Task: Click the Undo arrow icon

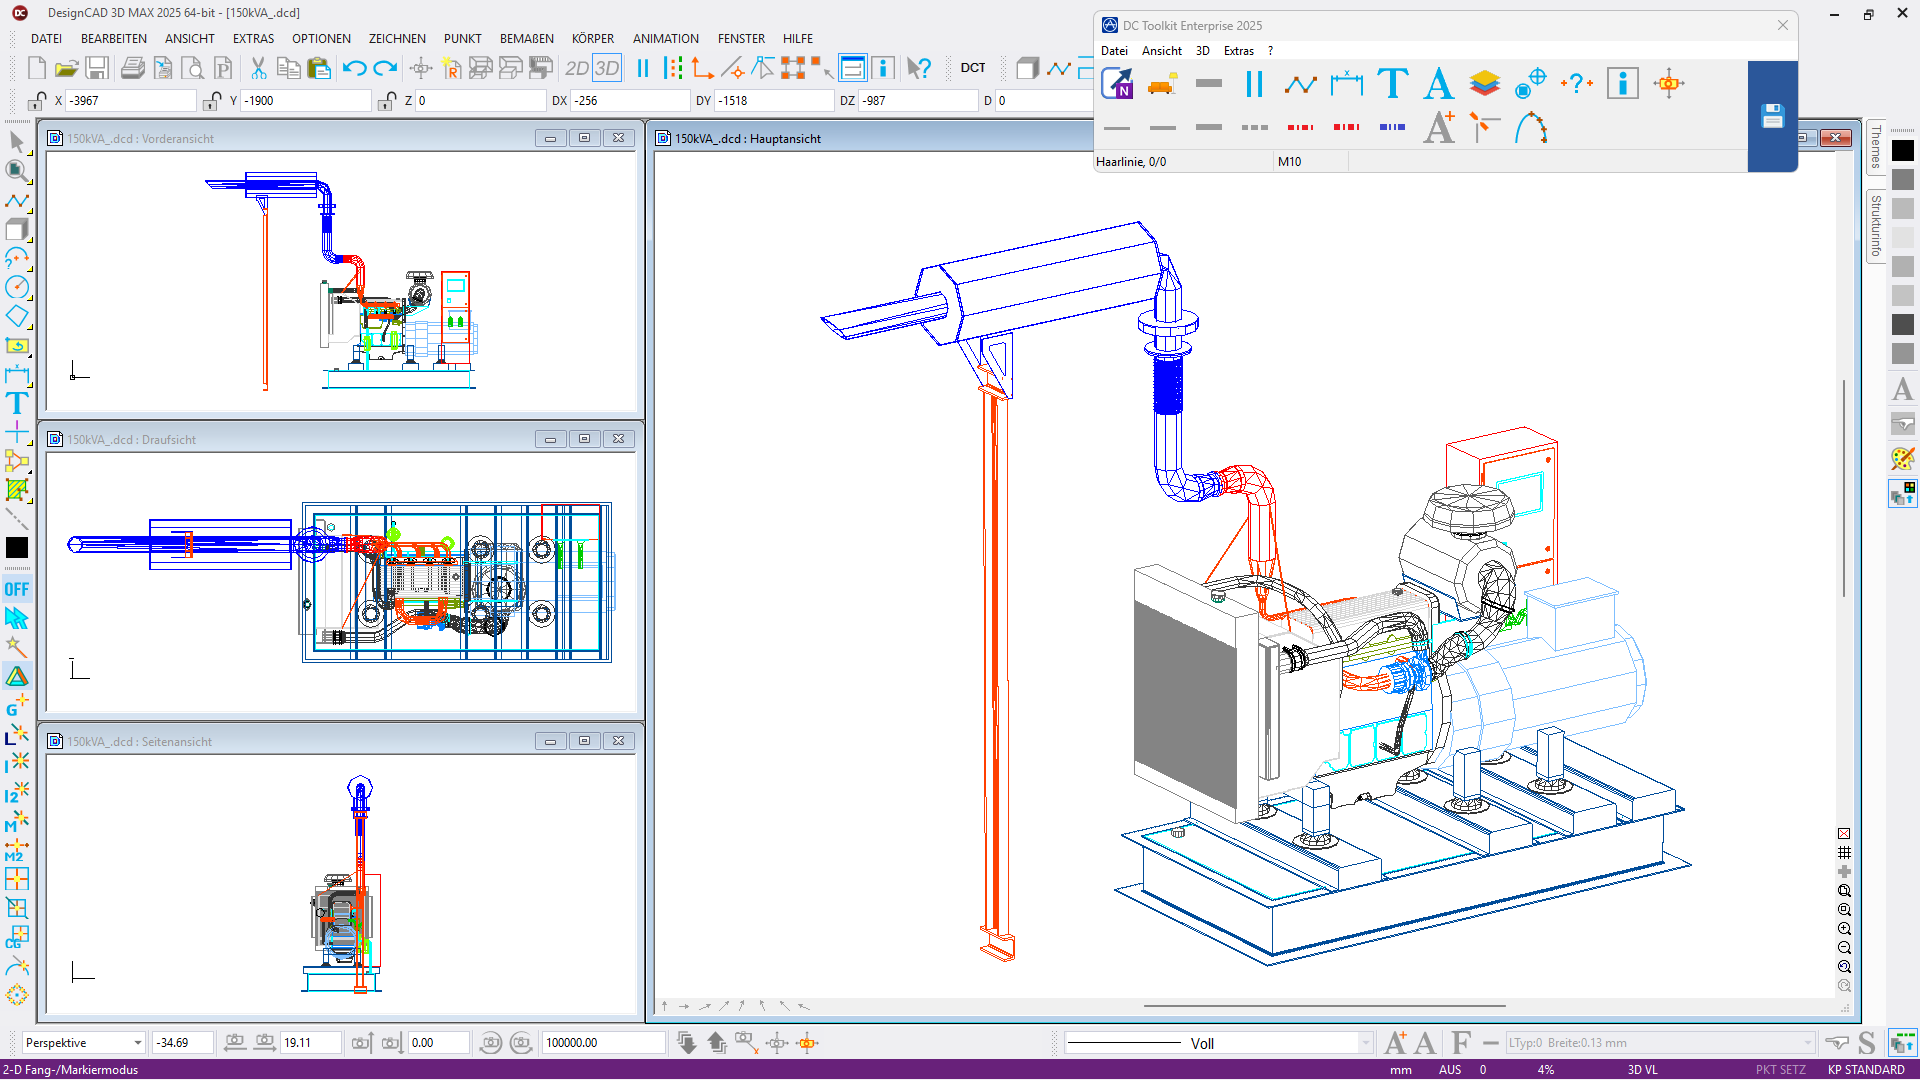Action: (x=354, y=68)
